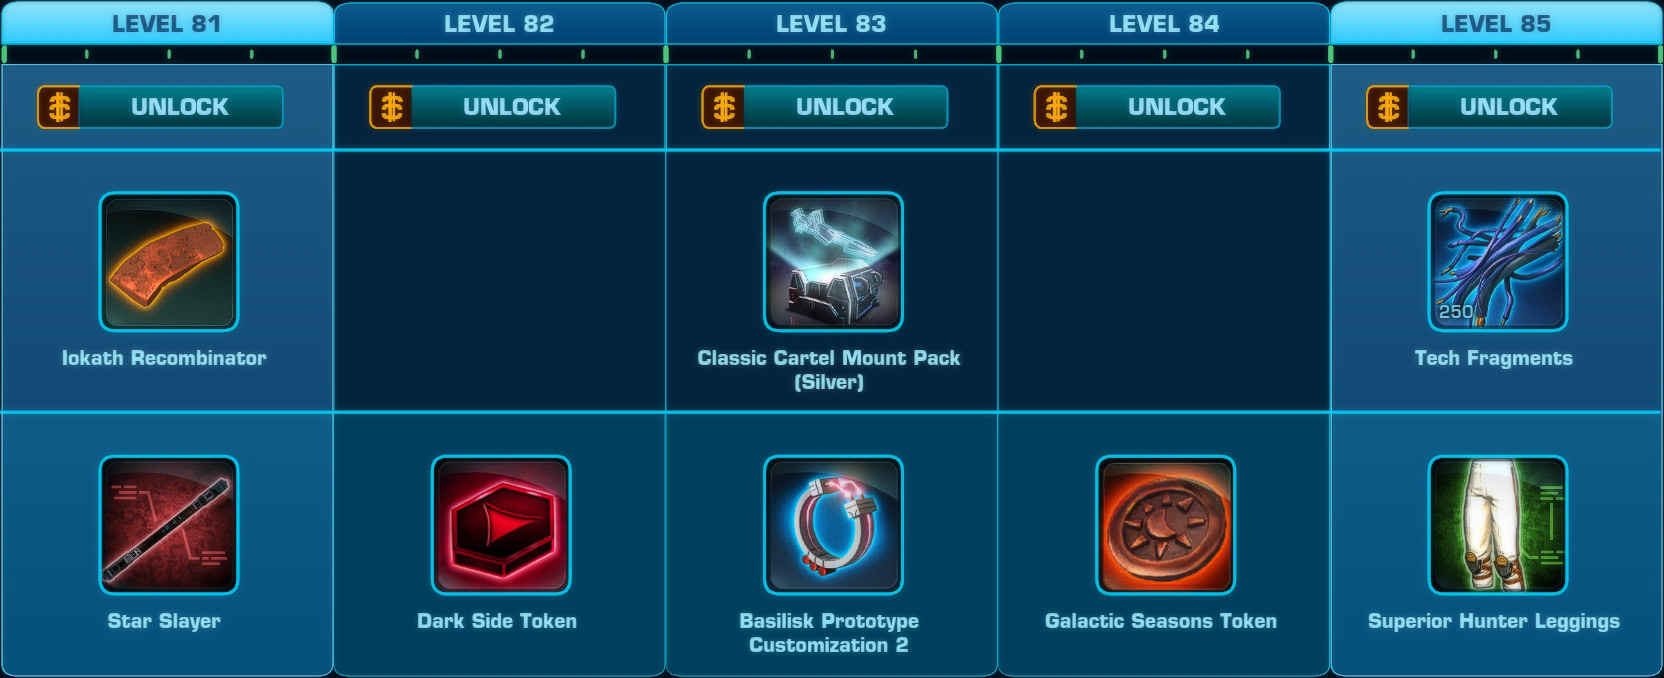Viewport: 1664px width, 678px height.
Task: Select the Level 81 header
Action: click(x=166, y=23)
